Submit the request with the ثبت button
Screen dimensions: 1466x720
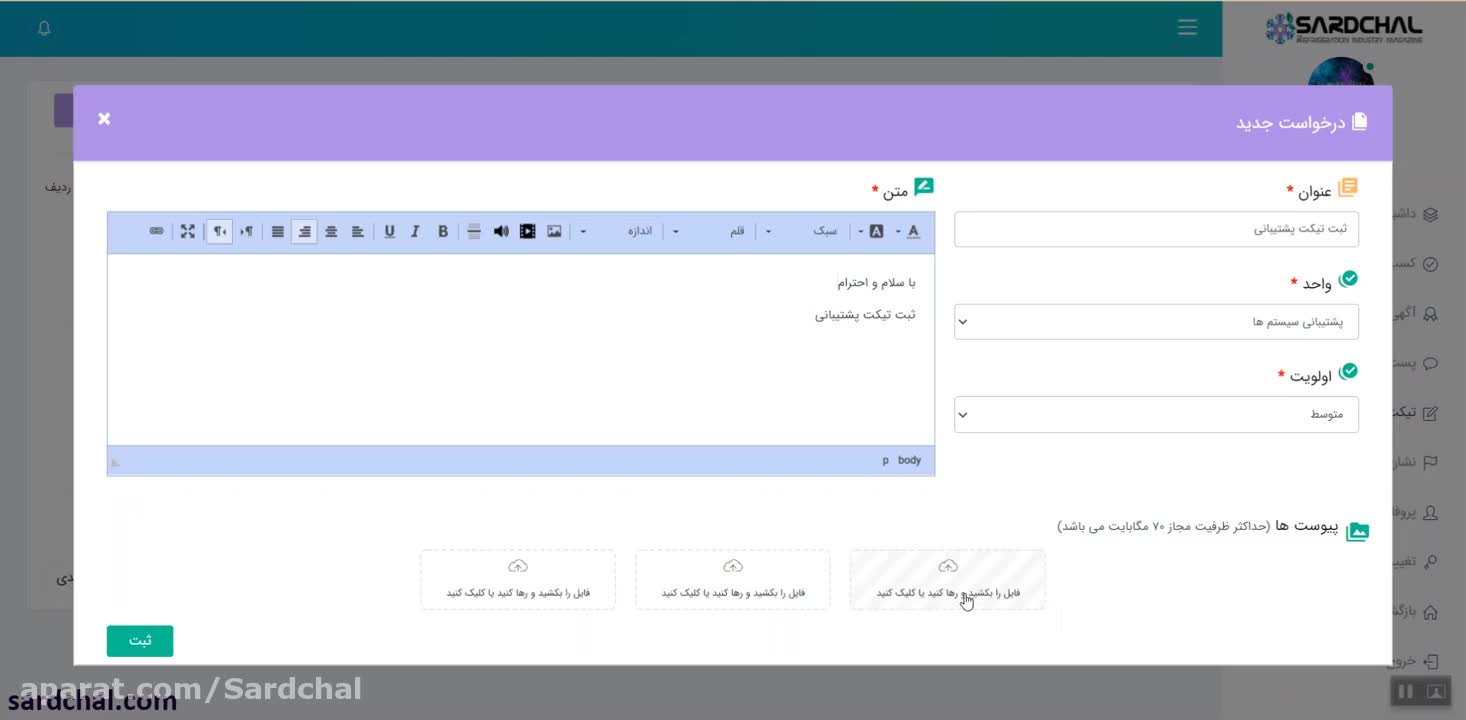(x=140, y=641)
